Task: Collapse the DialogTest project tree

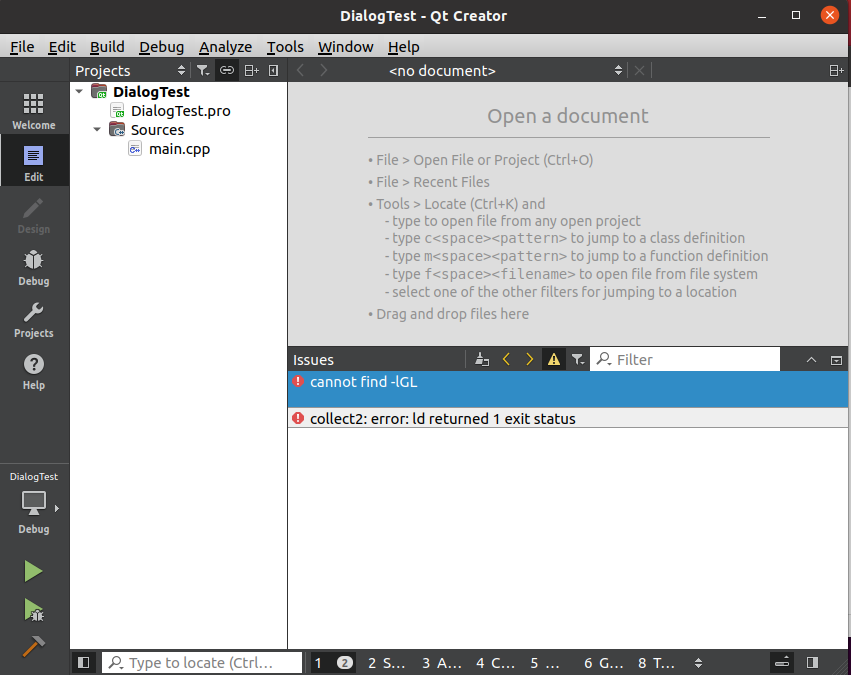Action: (80, 90)
